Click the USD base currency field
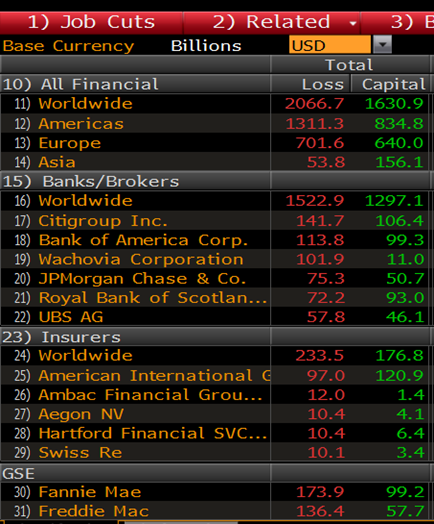Screen dimensions: 434x524 pos(330,45)
